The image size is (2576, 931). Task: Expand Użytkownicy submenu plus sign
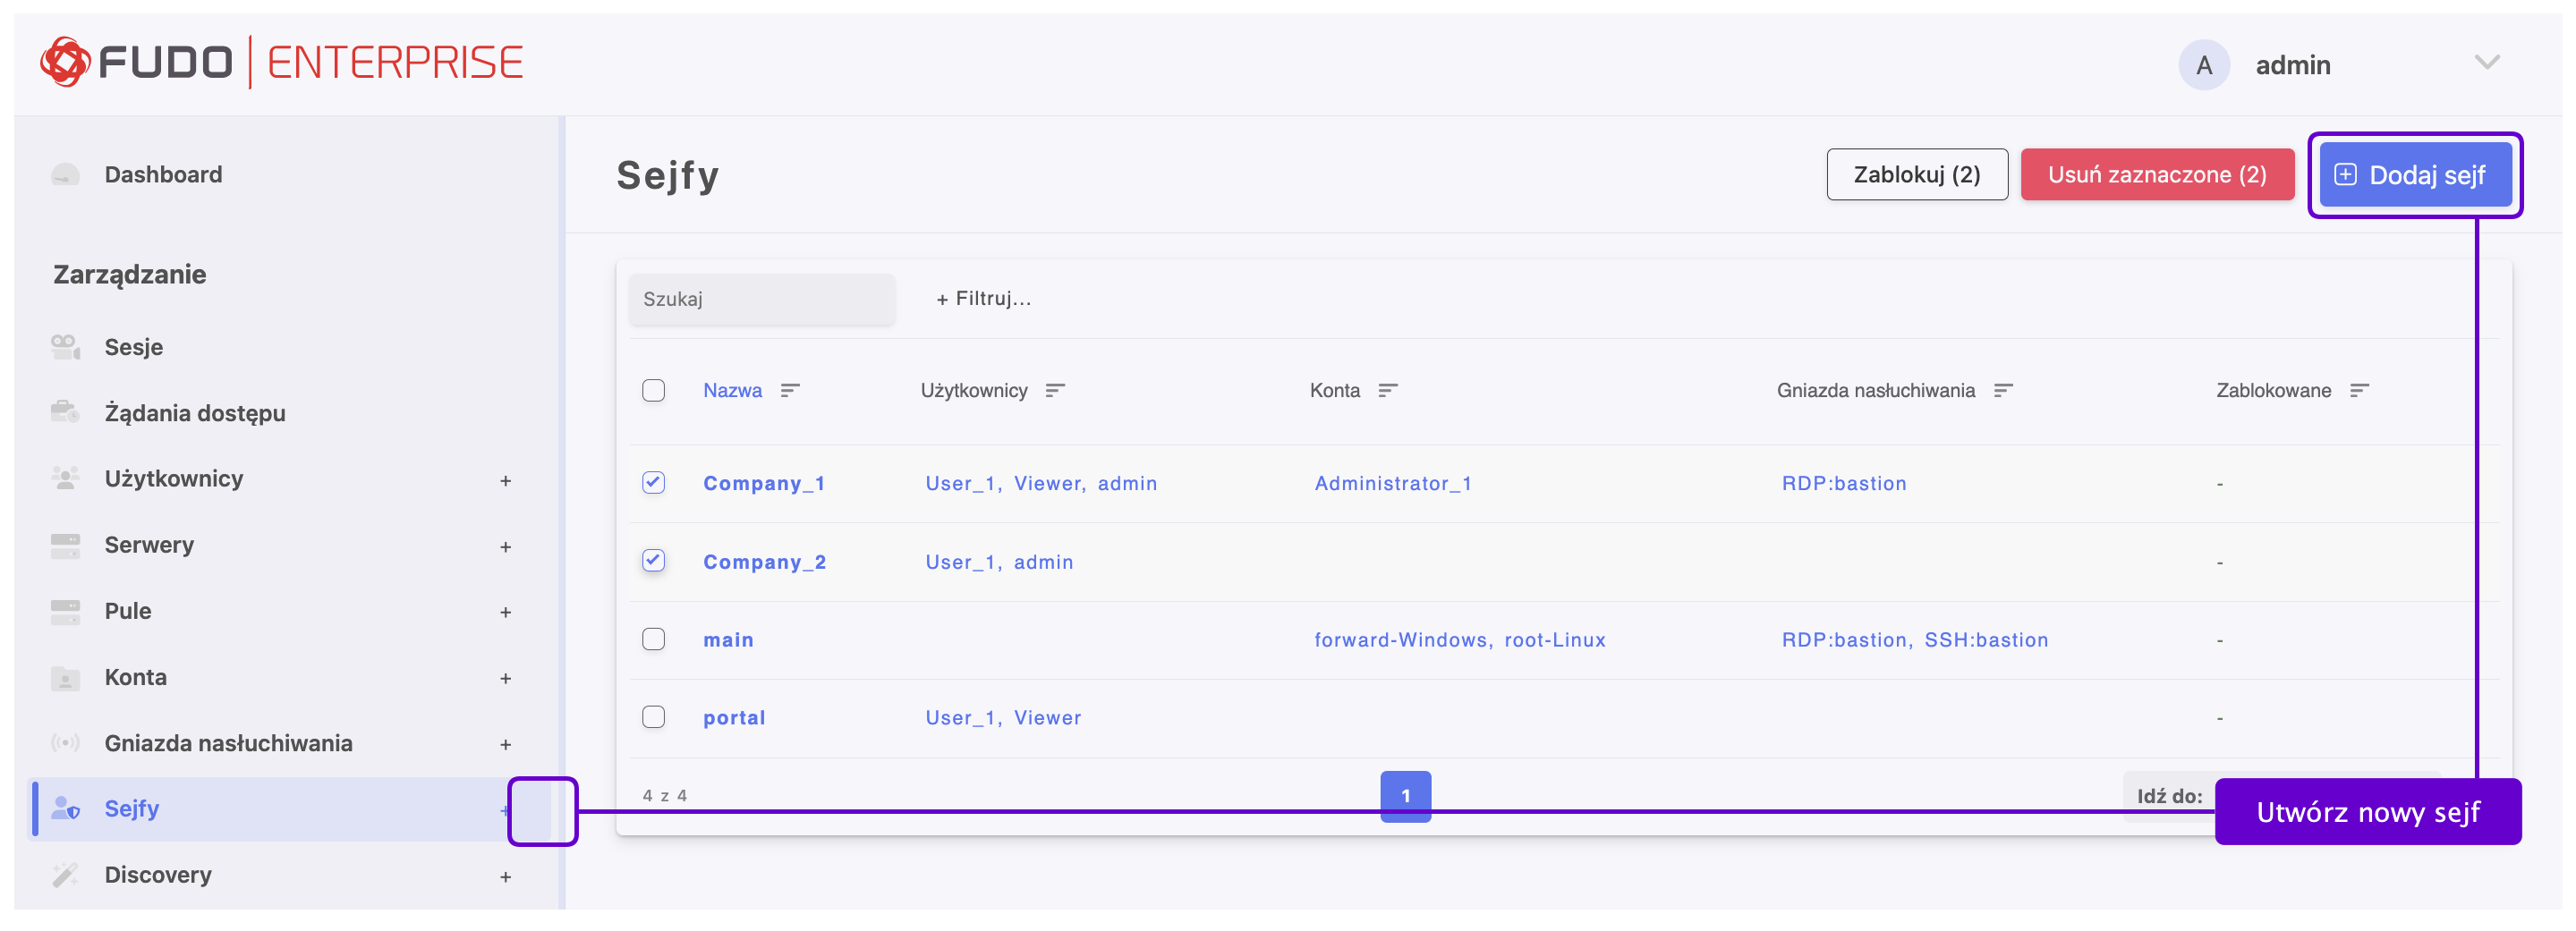[505, 481]
